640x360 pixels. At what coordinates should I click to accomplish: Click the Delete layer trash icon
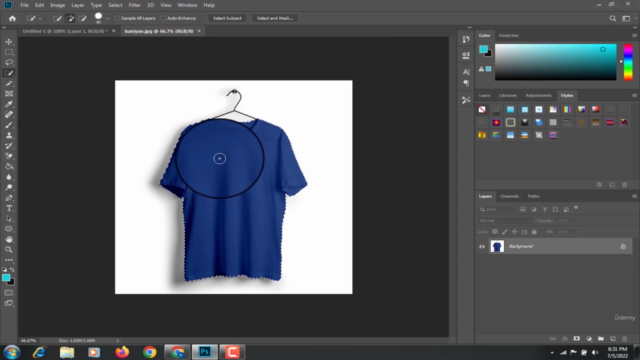pos(624,339)
